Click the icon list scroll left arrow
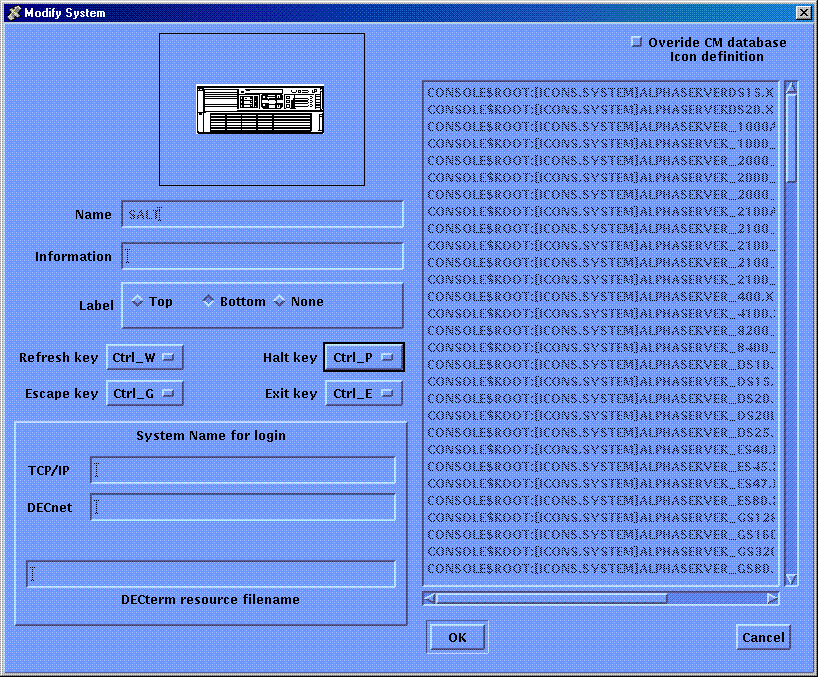The width and height of the screenshot is (818, 677). [x=429, y=598]
